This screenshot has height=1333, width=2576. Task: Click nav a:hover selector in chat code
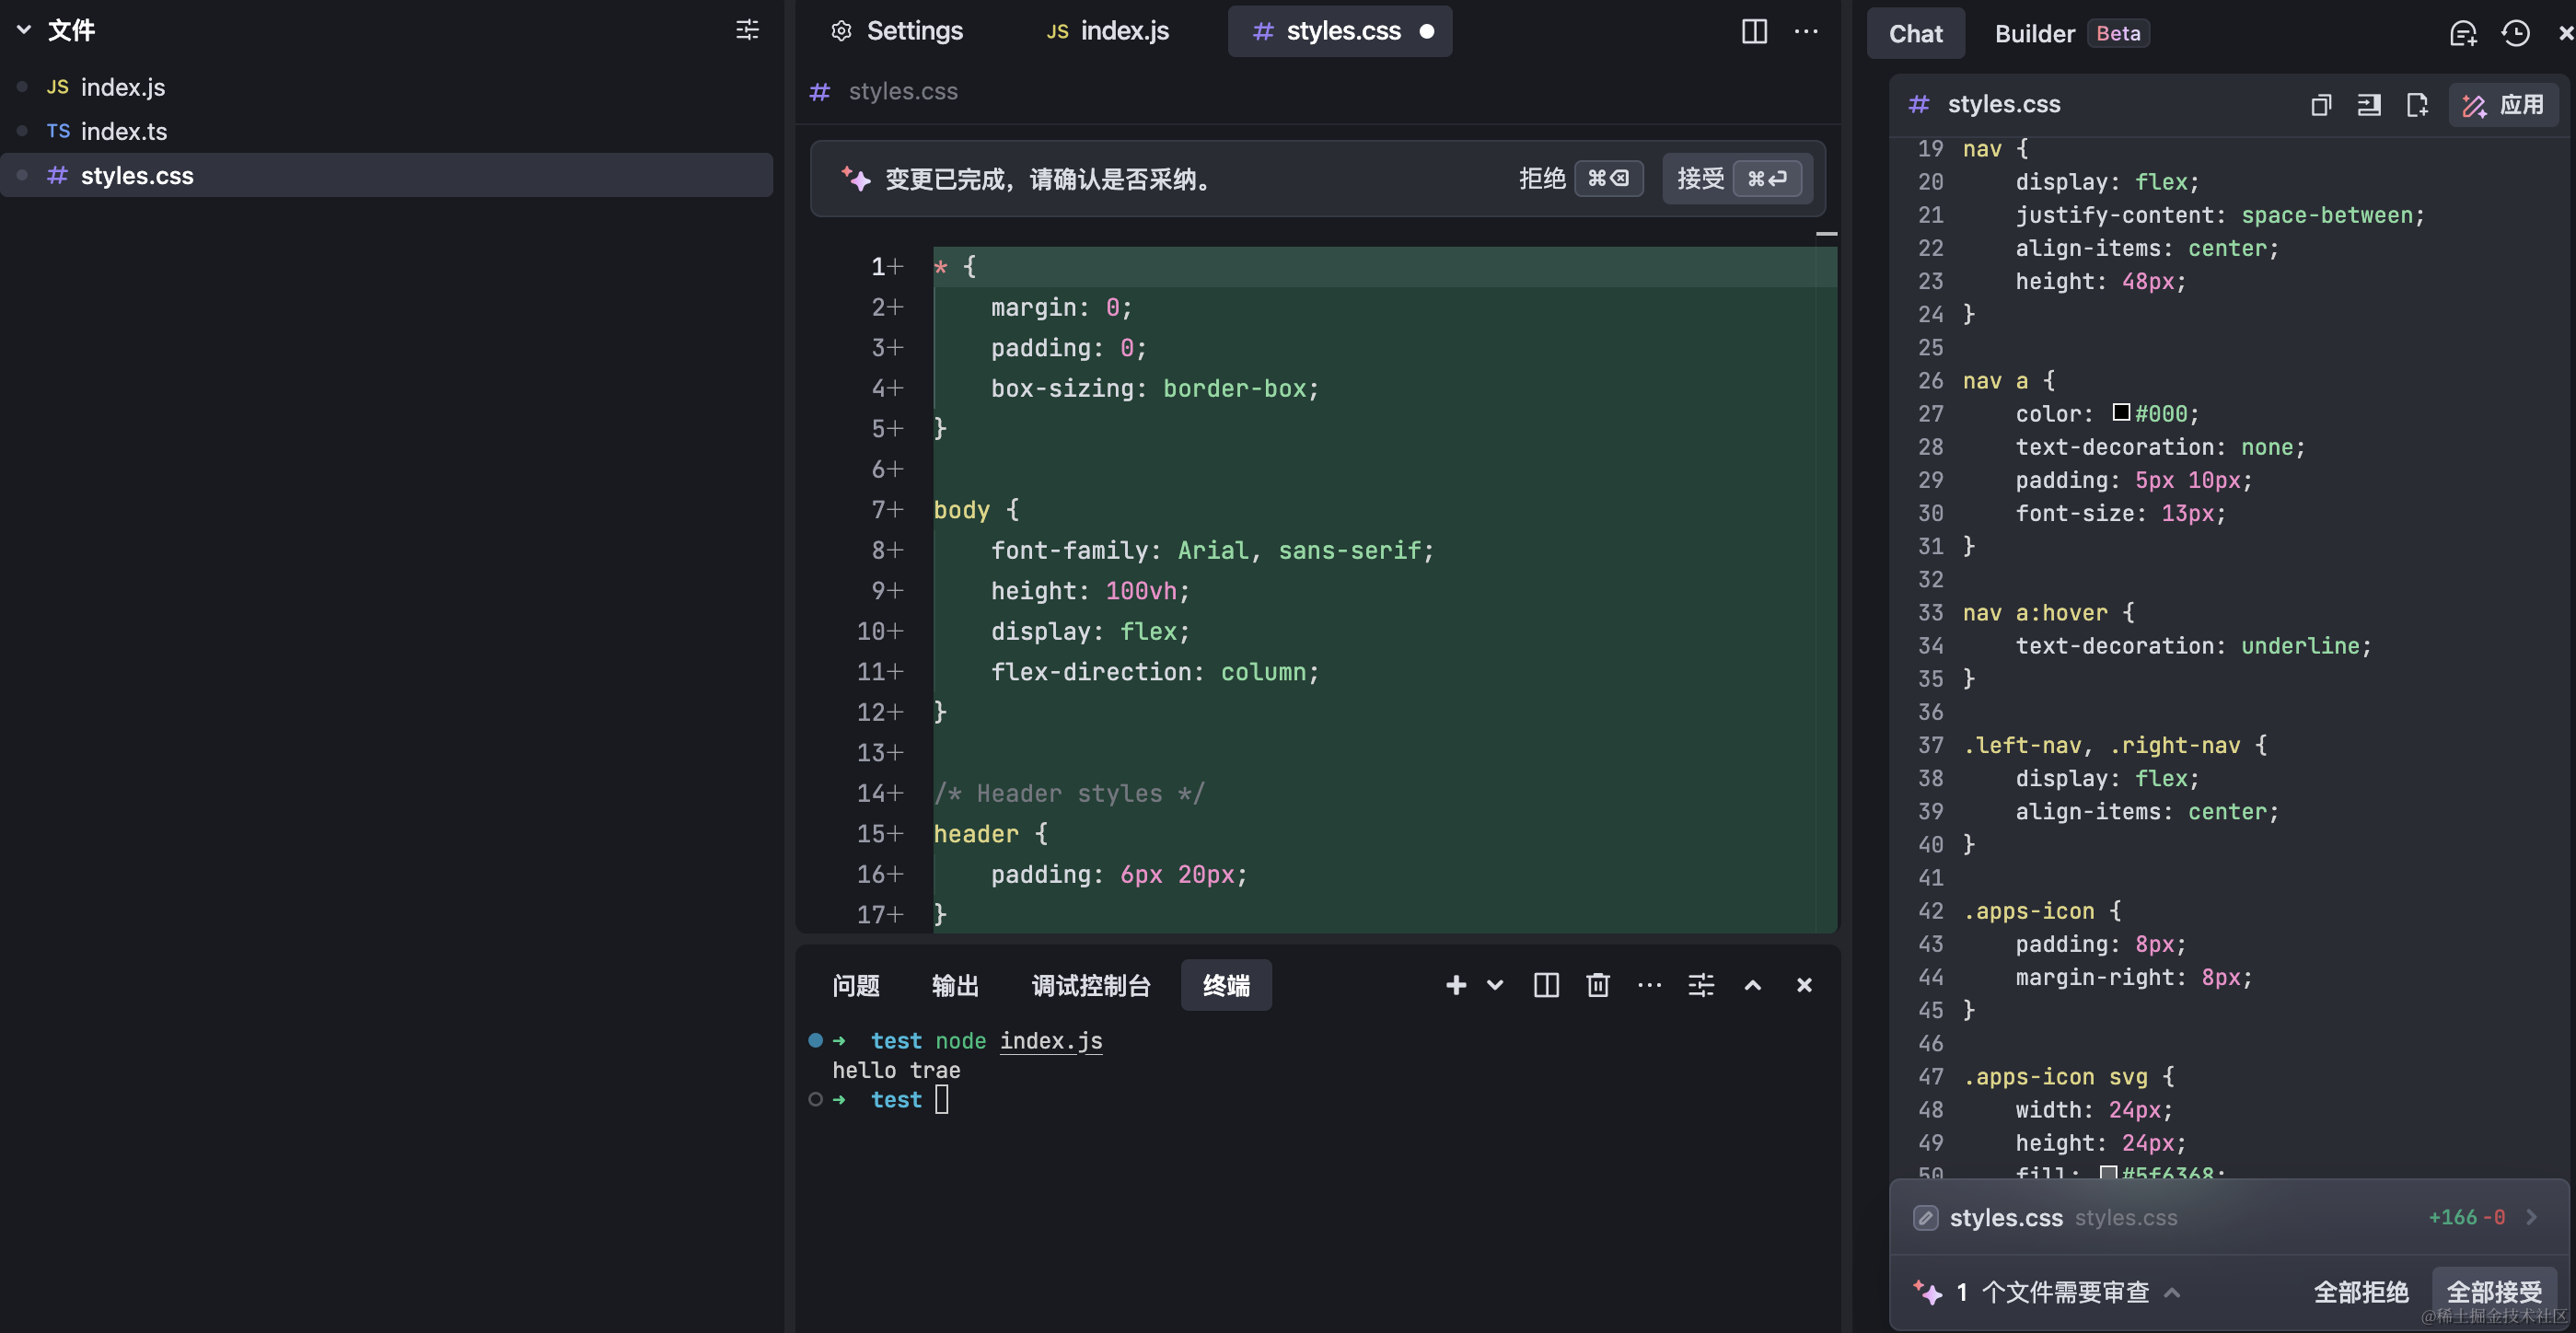2035,613
